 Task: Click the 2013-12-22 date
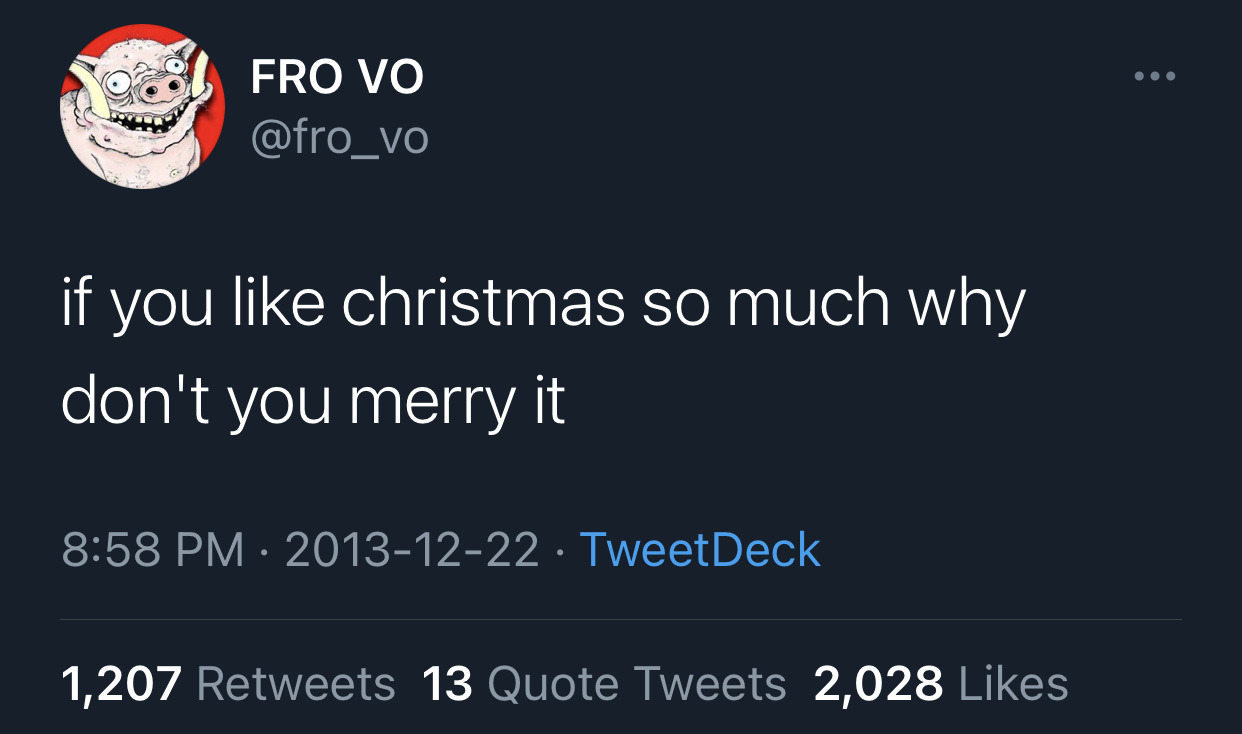point(412,549)
